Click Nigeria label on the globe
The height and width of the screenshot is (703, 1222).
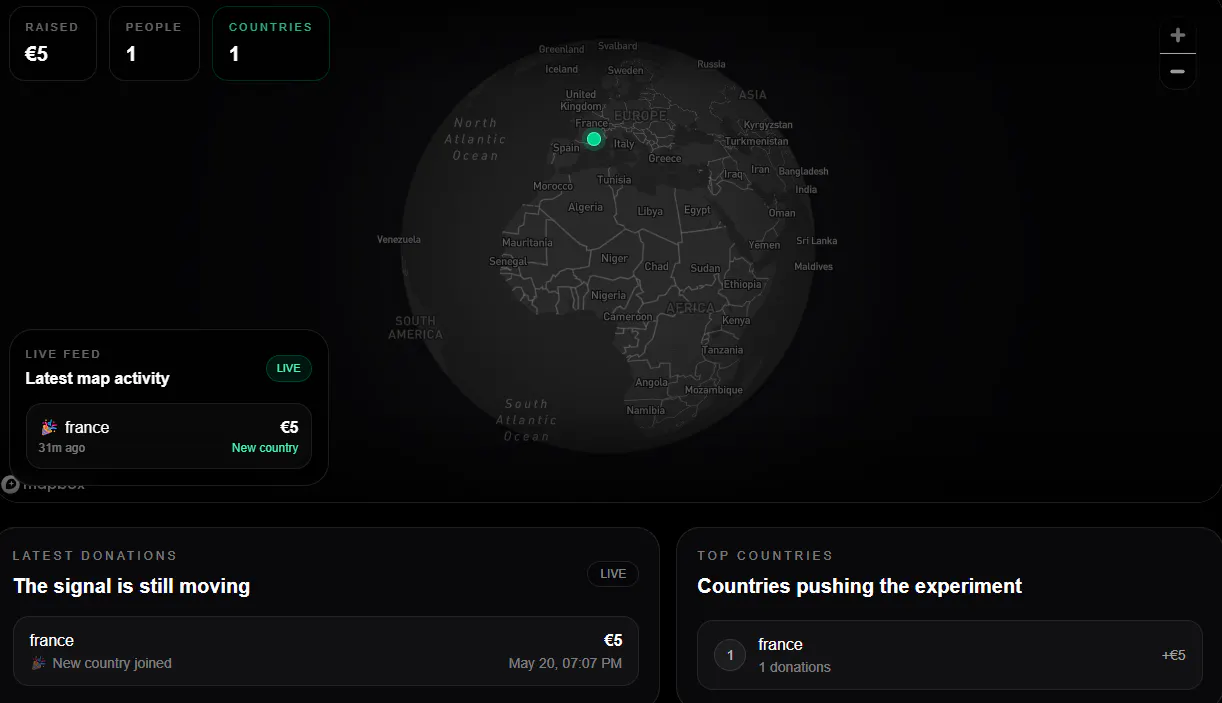pyautogui.click(x=608, y=295)
